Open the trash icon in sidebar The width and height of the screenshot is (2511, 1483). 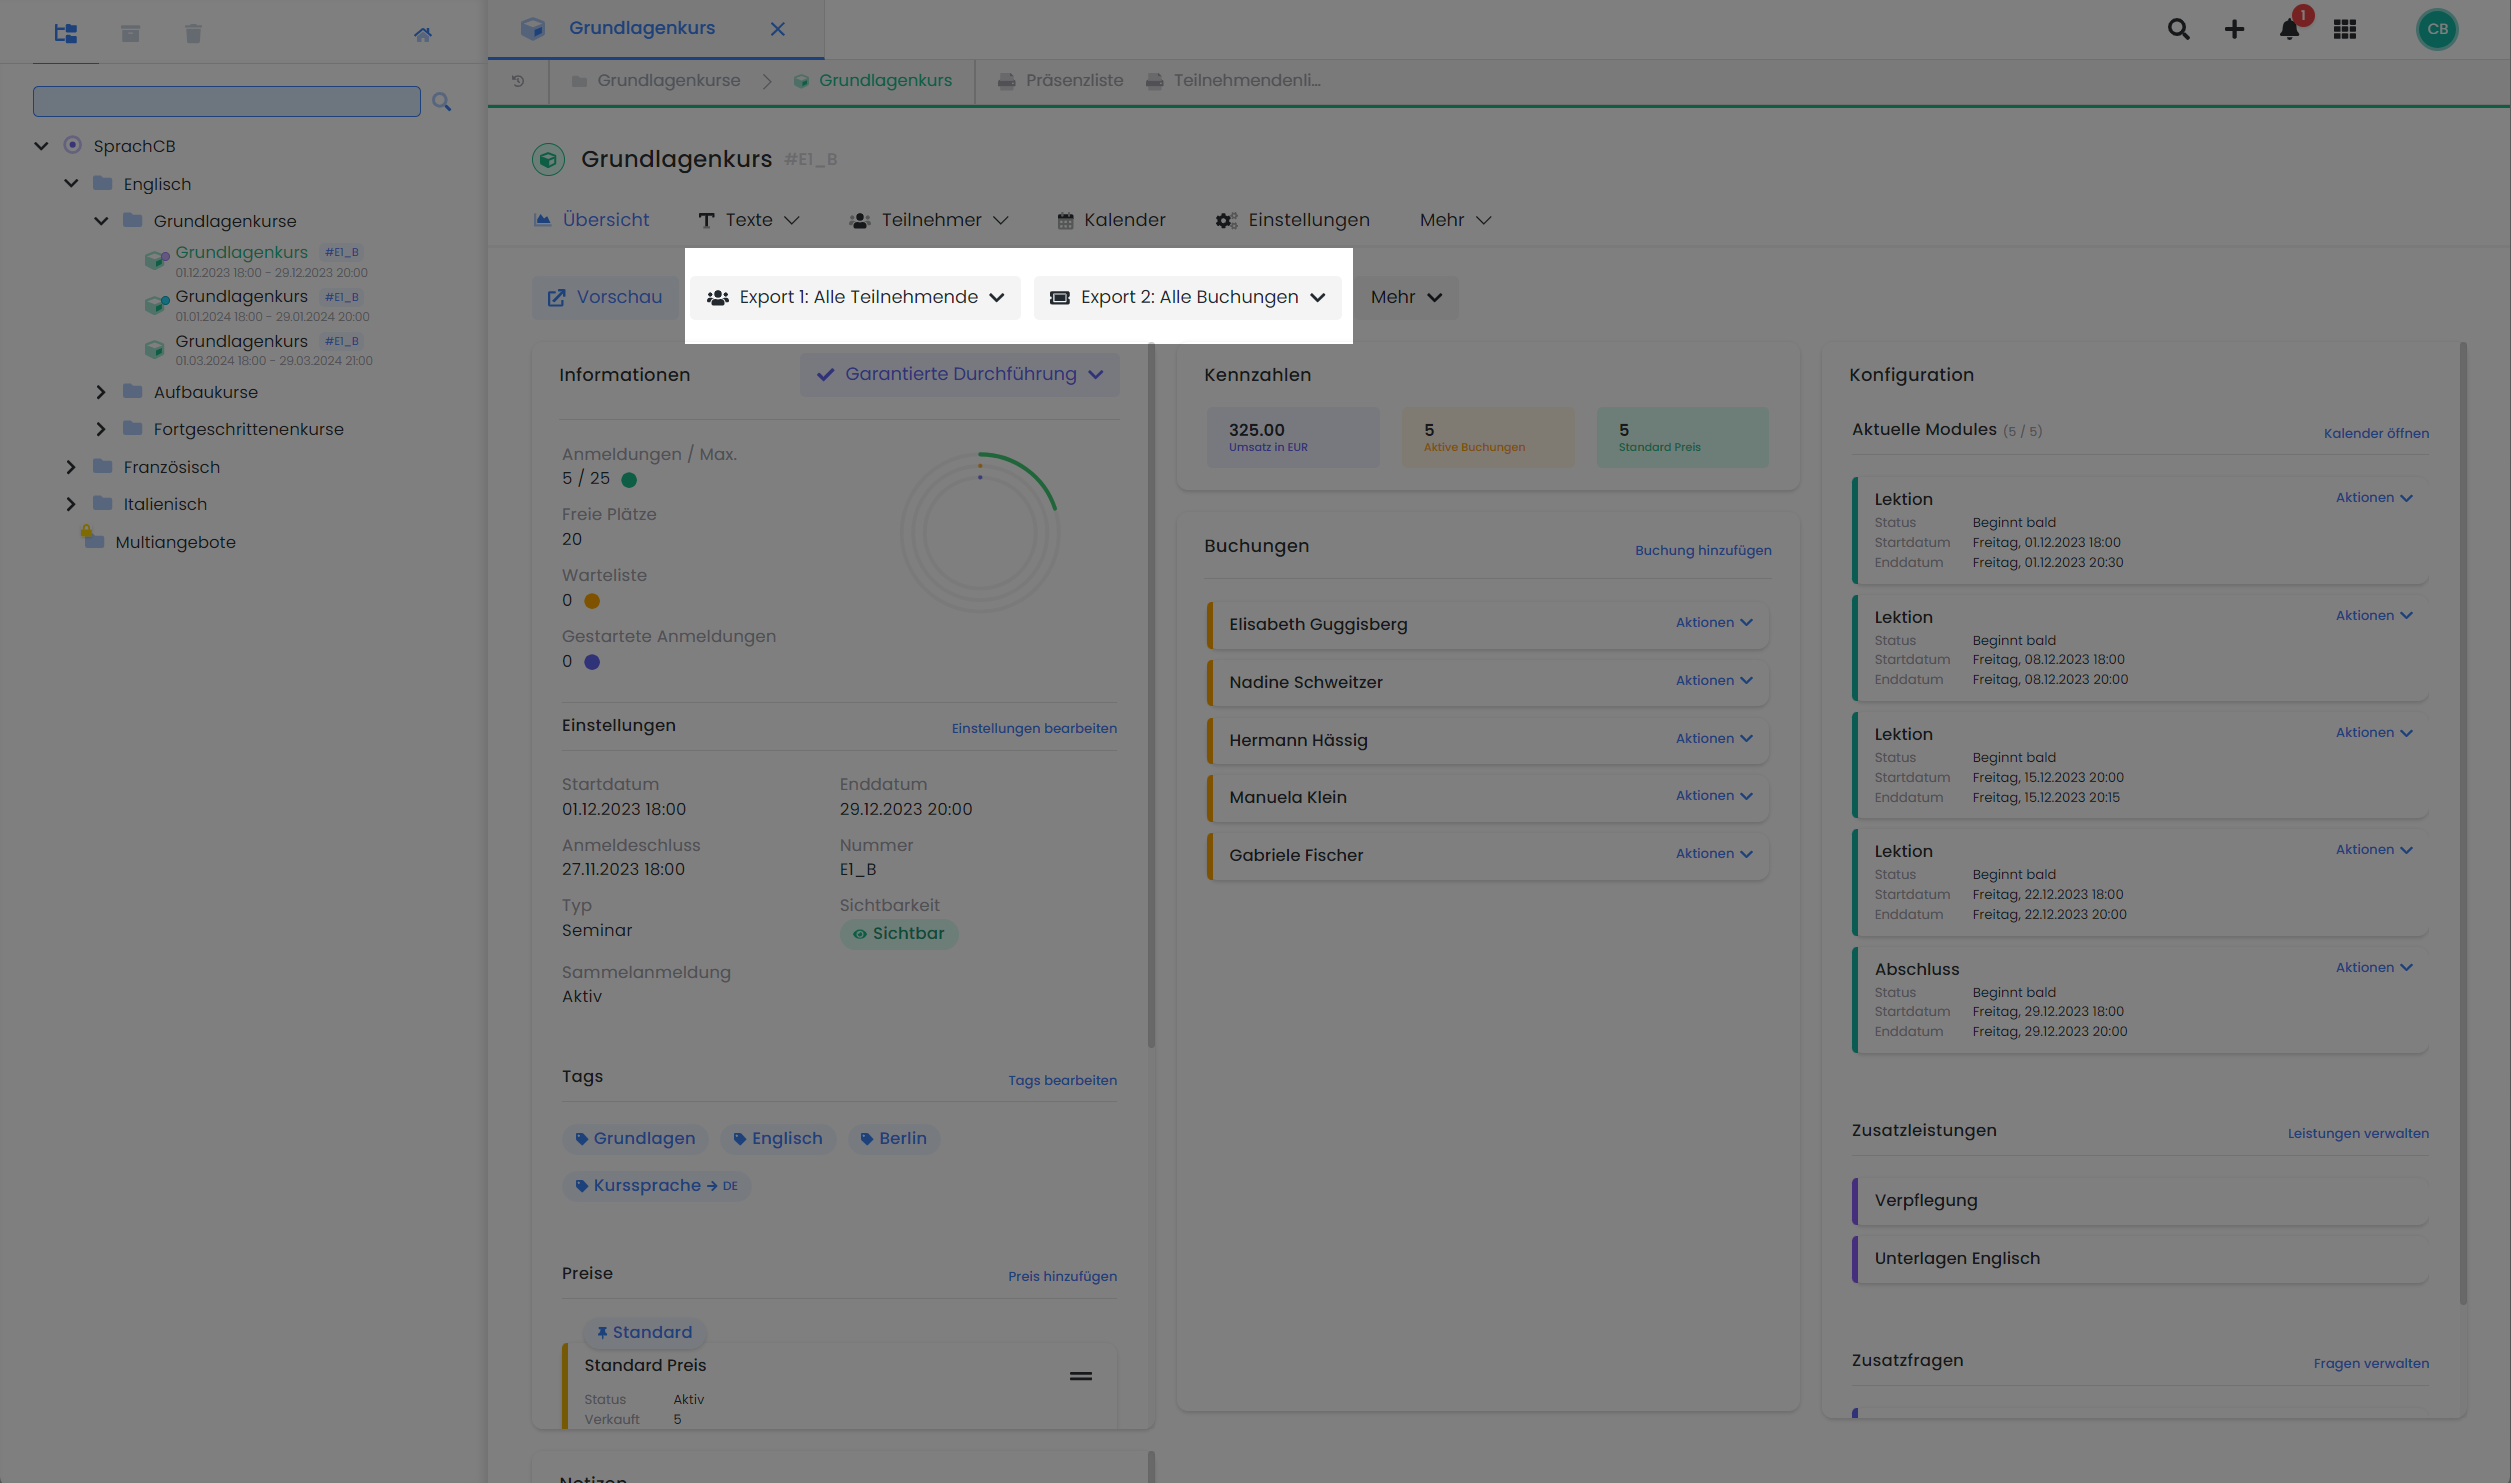click(193, 34)
